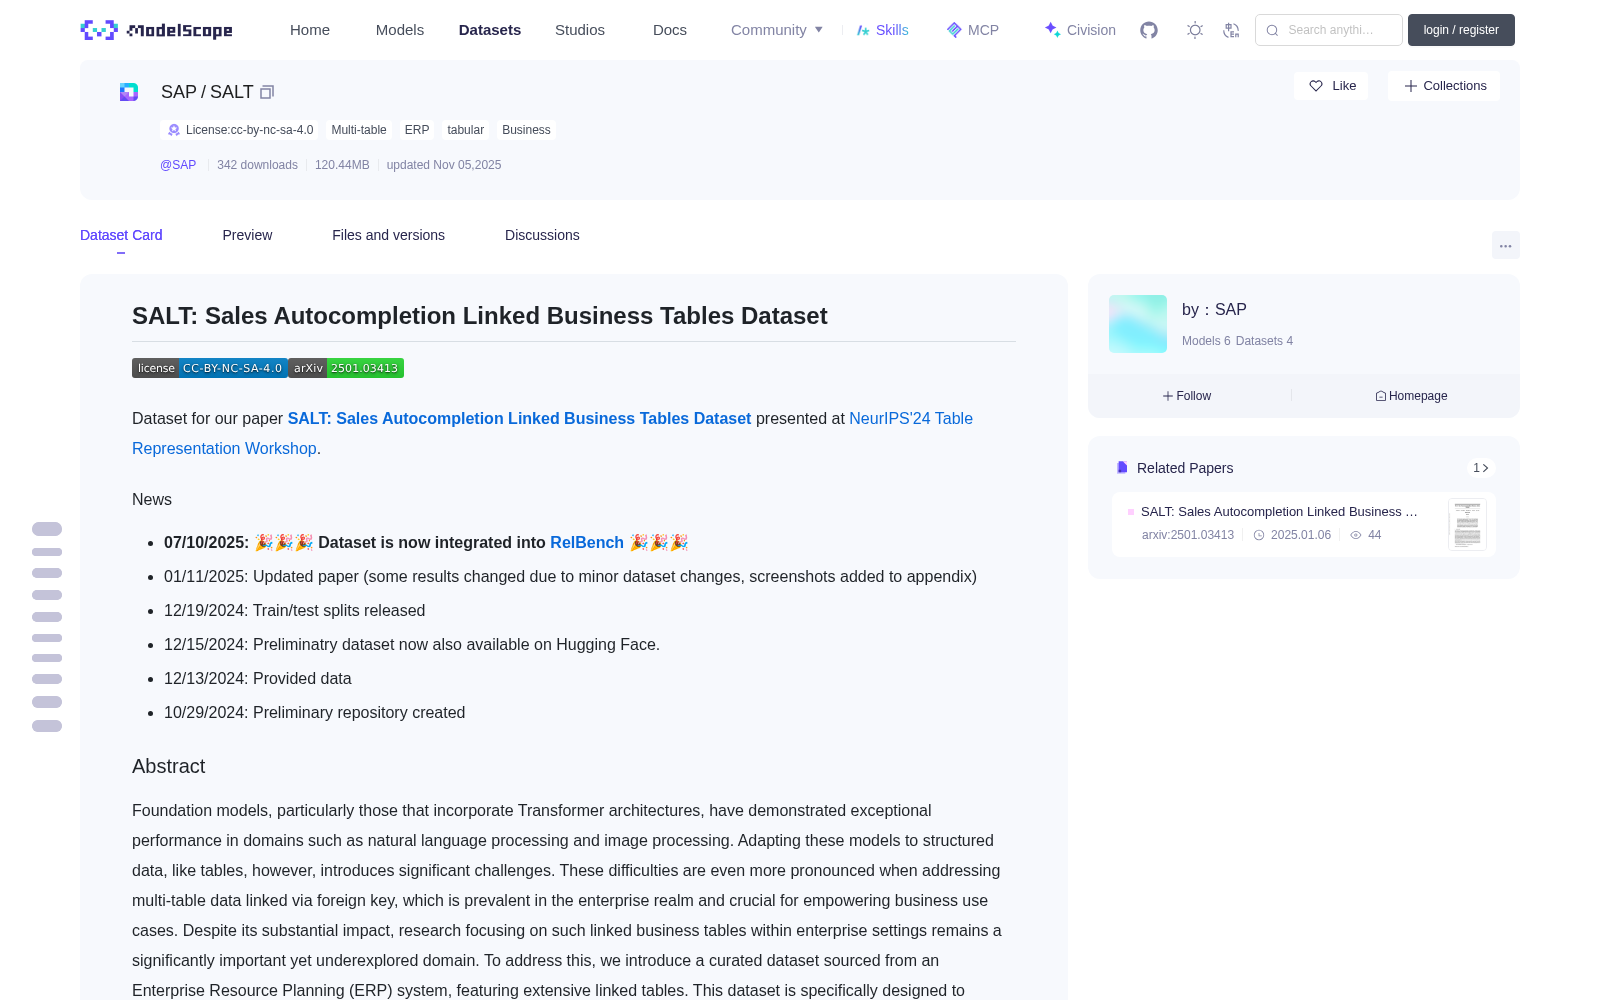The image size is (1600, 1000).
Task: Switch to the Preview tab
Action: 247,235
